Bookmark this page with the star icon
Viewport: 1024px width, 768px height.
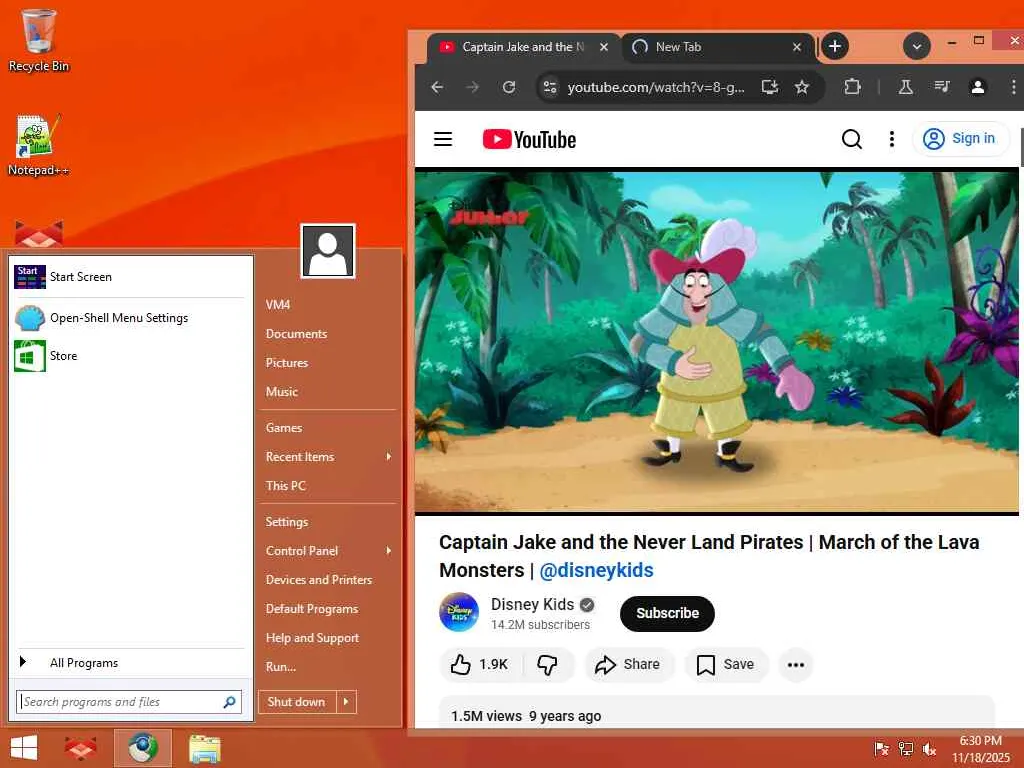[x=802, y=87]
